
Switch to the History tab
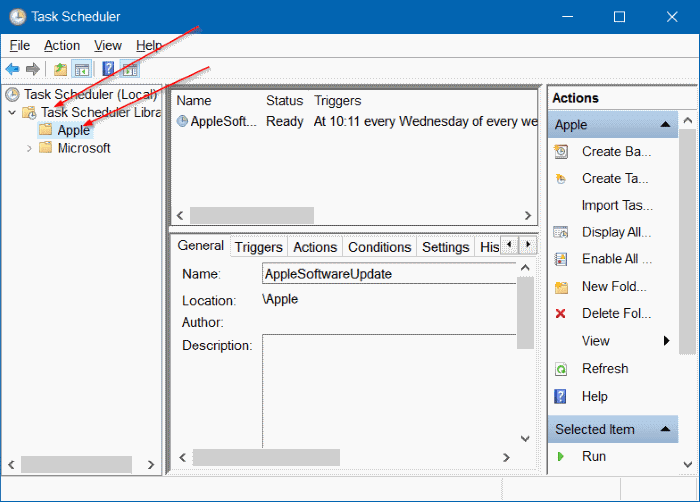click(x=489, y=247)
